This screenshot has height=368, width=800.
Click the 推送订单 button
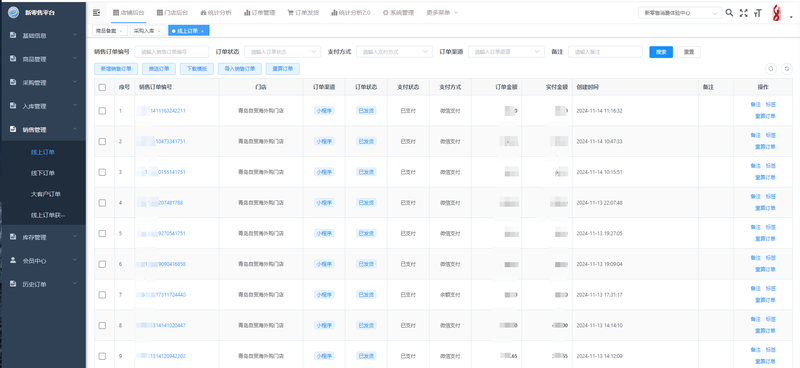point(159,69)
